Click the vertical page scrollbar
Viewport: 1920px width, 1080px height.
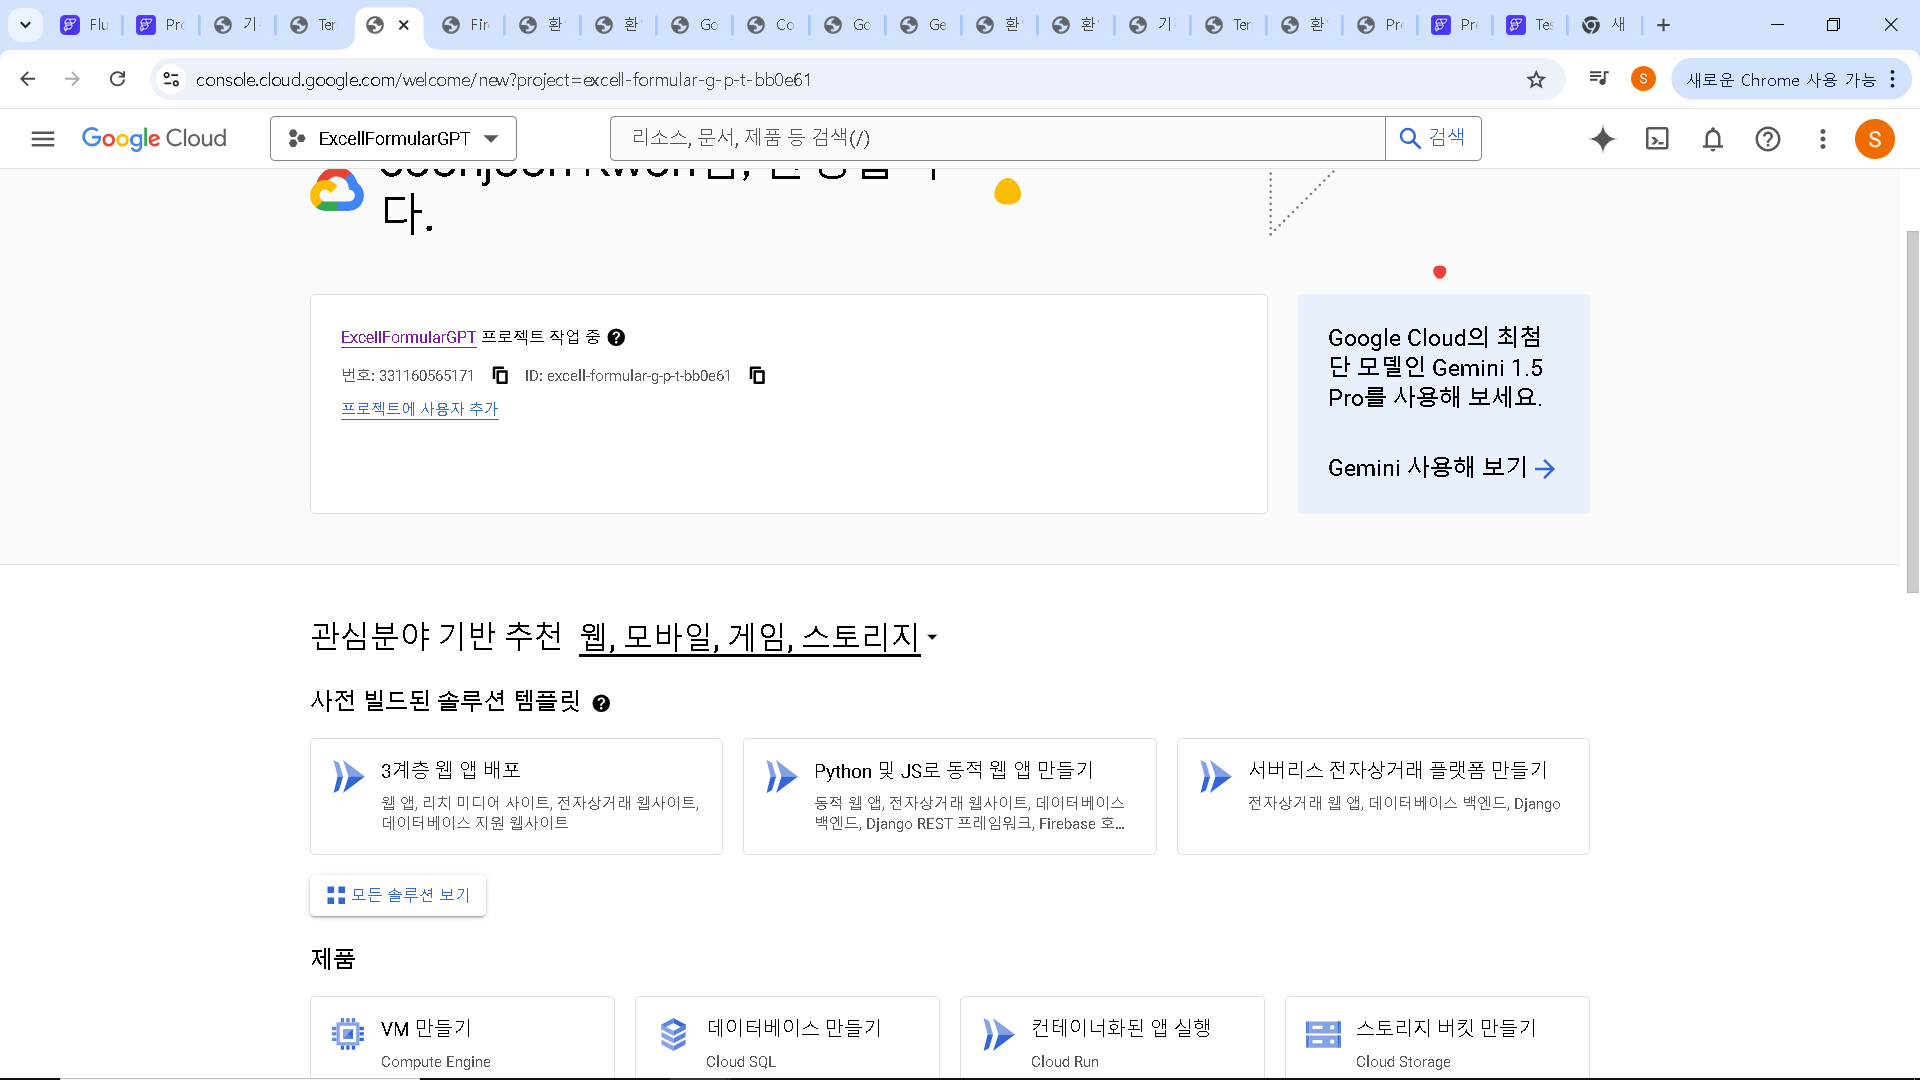[x=1912, y=410]
